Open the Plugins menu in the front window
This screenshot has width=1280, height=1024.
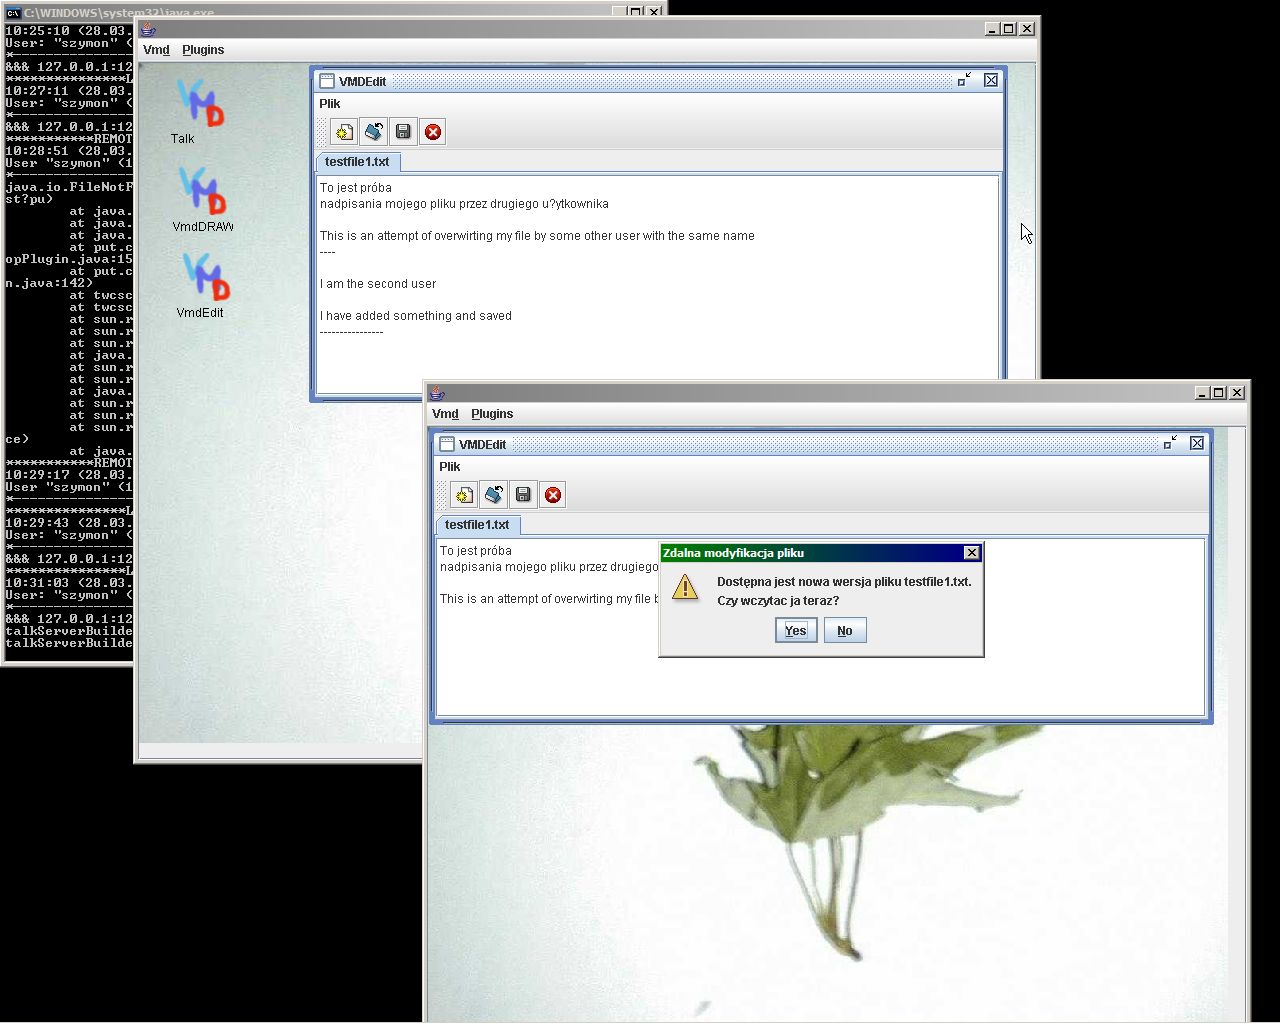click(x=492, y=413)
